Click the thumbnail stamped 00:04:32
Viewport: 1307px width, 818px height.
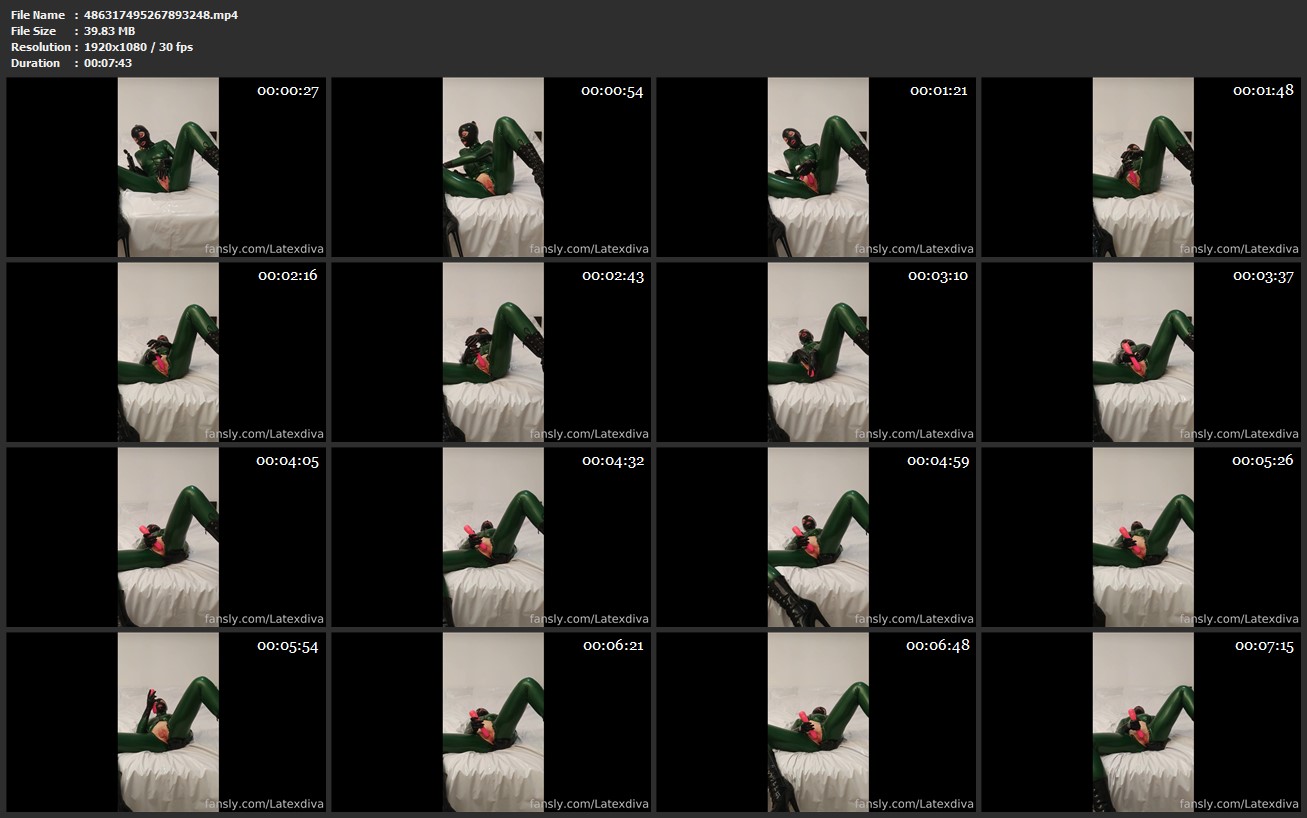(491, 537)
